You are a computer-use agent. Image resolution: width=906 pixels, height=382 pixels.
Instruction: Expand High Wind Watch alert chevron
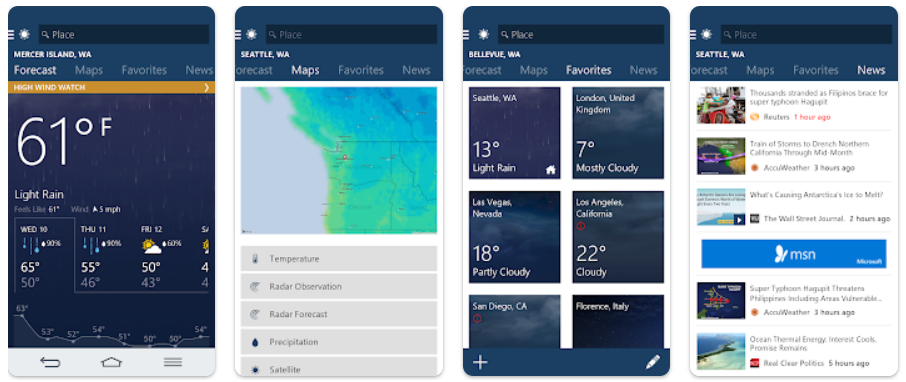[207, 87]
